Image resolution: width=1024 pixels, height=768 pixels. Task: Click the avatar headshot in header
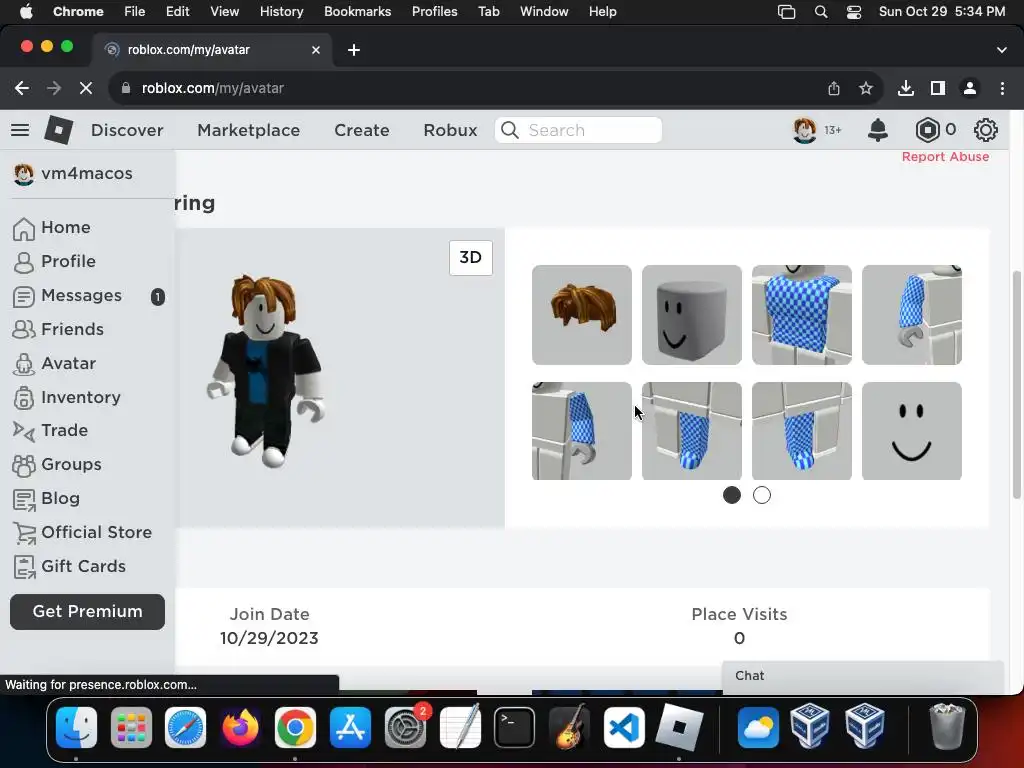pyautogui.click(x=805, y=130)
